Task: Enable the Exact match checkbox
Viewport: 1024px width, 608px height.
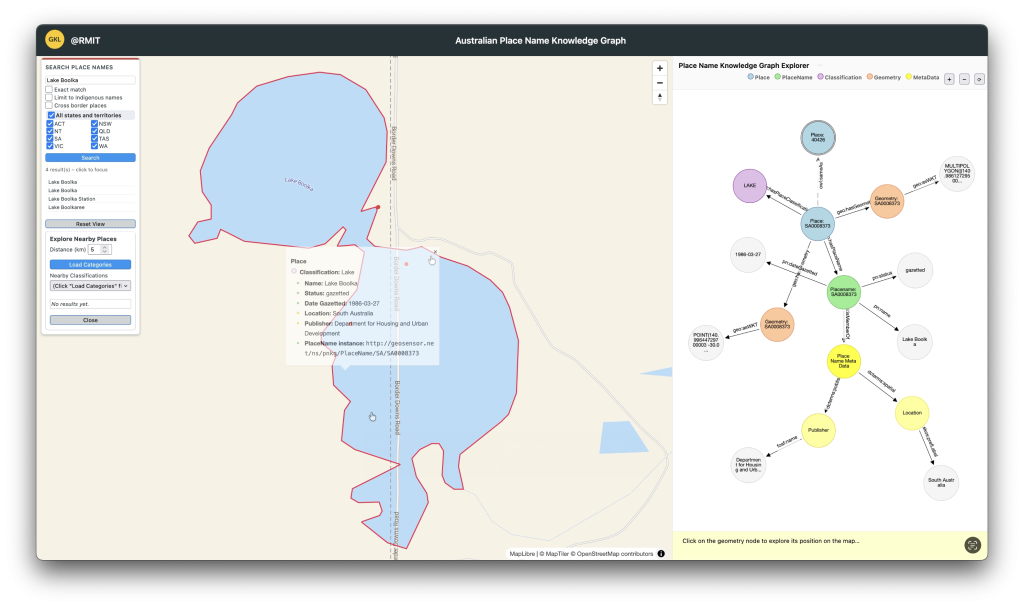Action: tap(49, 89)
